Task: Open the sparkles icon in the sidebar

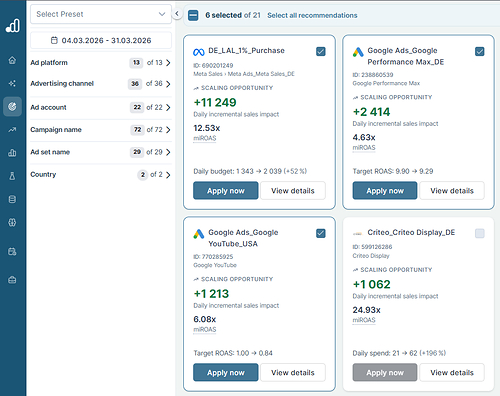Action: tap(12, 83)
